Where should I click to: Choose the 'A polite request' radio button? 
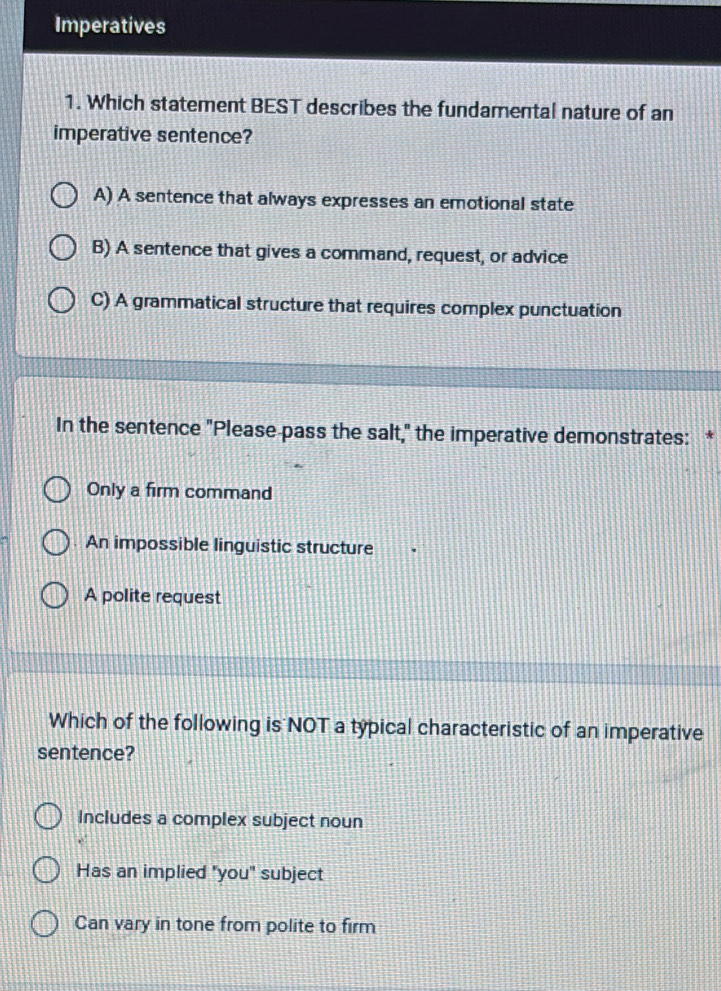[54, 596]
